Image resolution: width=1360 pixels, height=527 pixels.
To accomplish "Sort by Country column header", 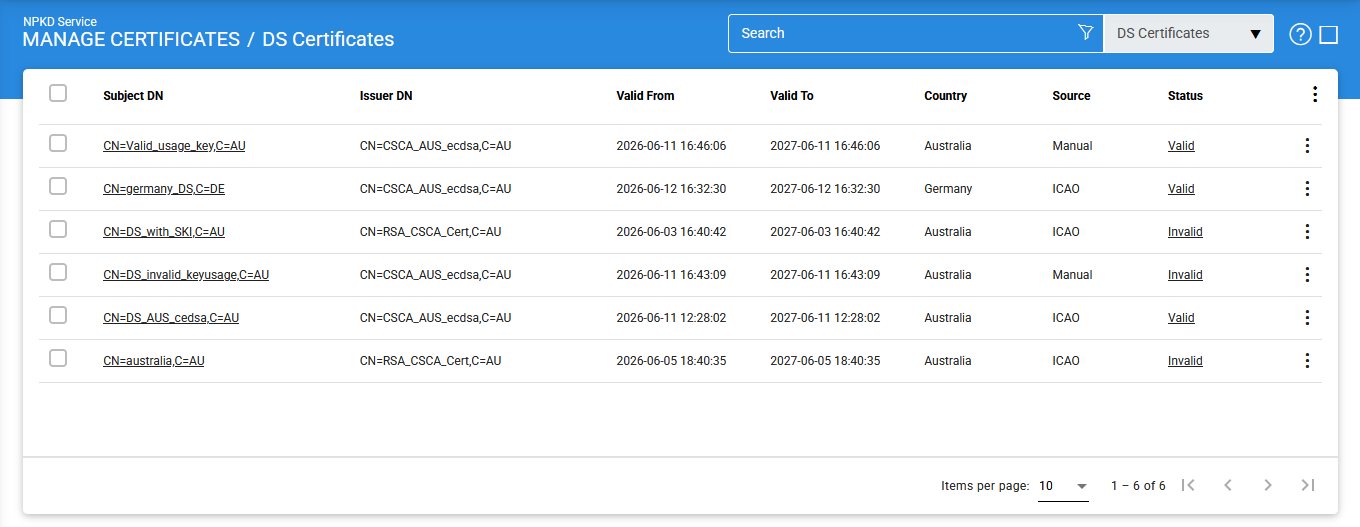I will click(x=946, y=96).
